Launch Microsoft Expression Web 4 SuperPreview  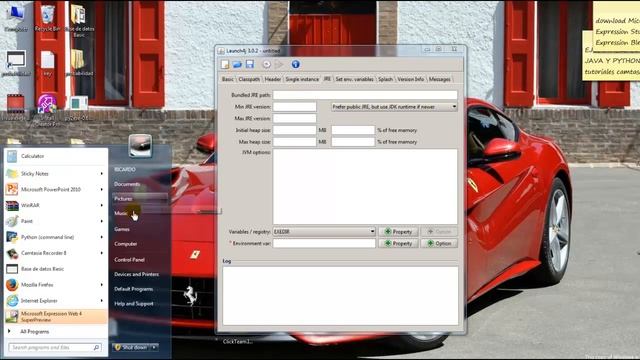[56, 317]
